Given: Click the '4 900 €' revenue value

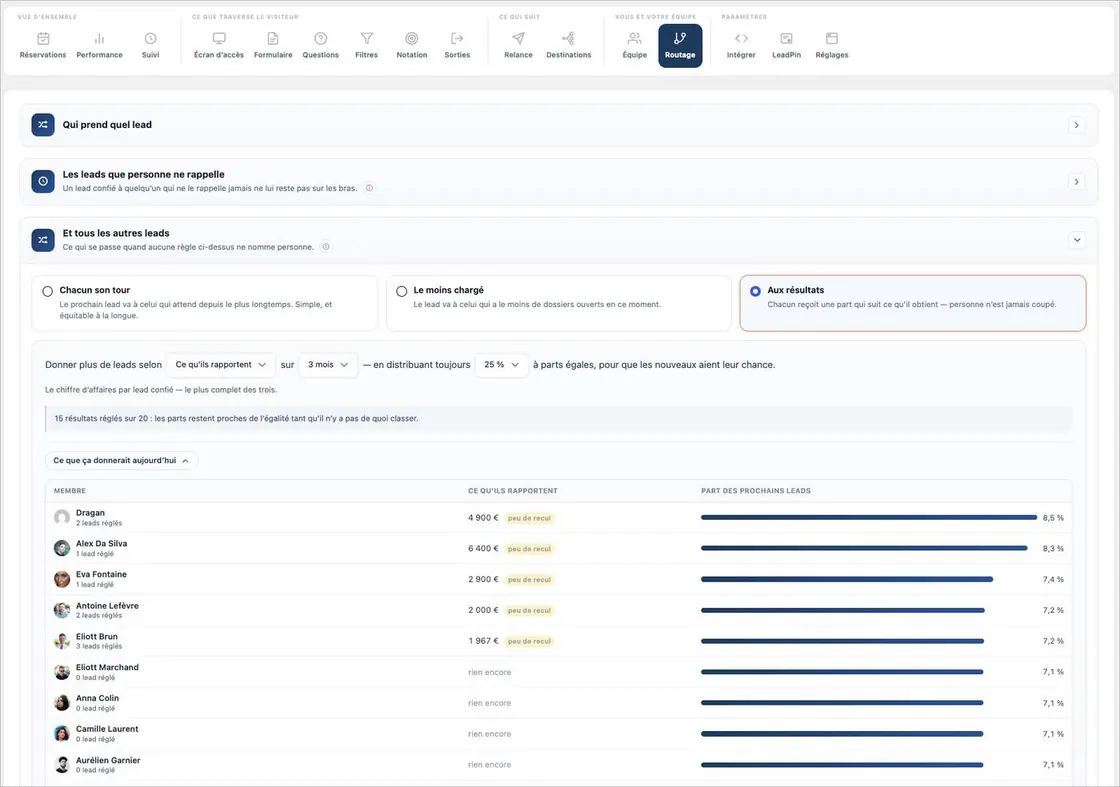Looking at the screenshot, I should (x=484, y=518).
